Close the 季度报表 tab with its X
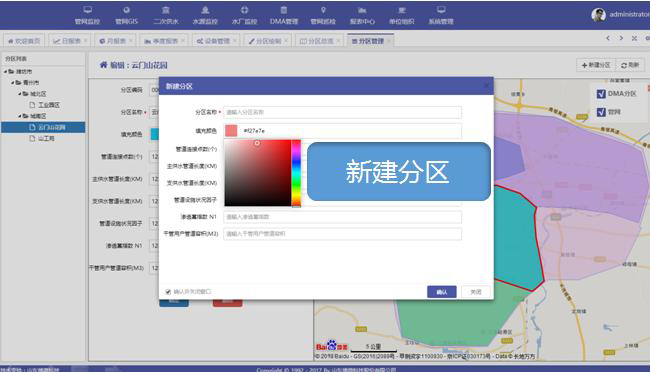 183,41
